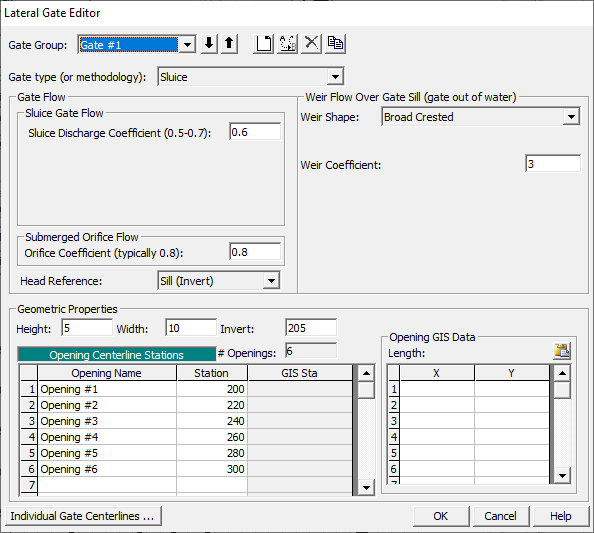Viewport: 594px width, 533px height.
Task: Confirm with OK button
Action: (441, 516)
